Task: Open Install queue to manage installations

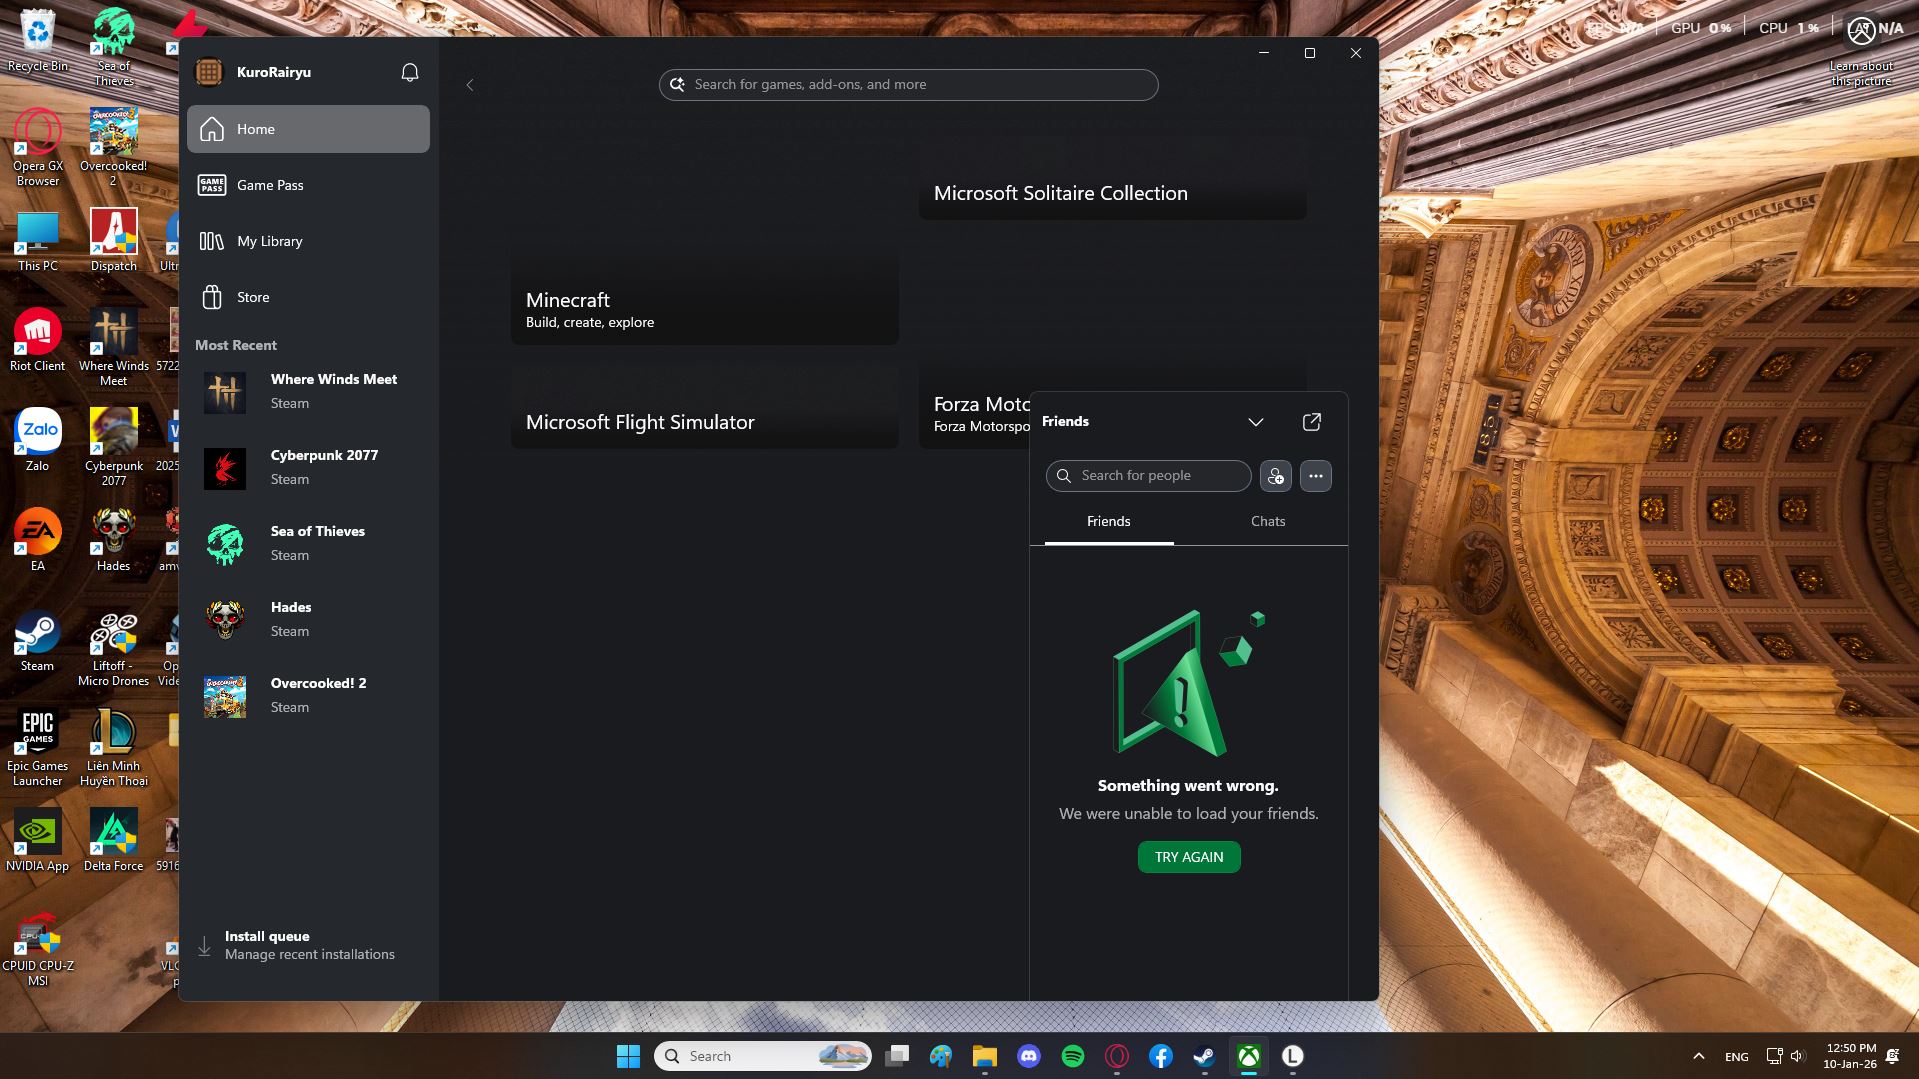Action: tap(267, 936)
